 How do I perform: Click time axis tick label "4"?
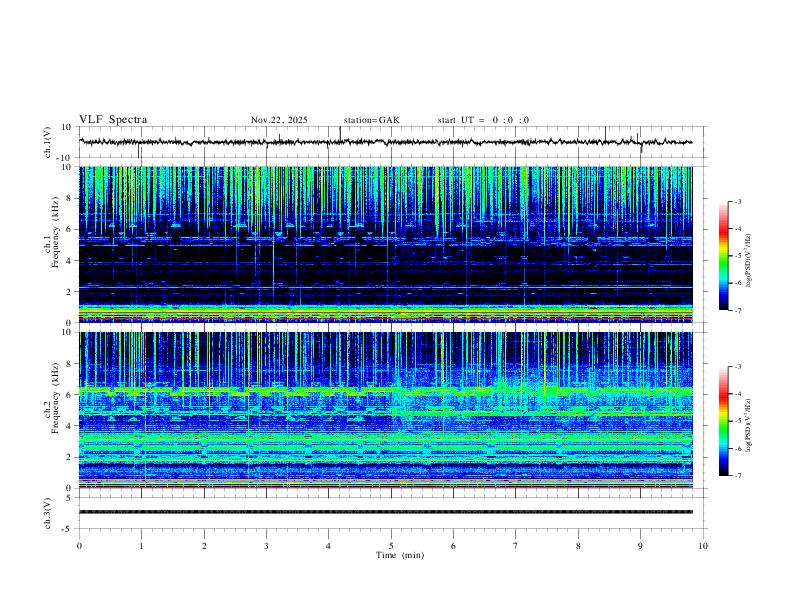[328, 546]
